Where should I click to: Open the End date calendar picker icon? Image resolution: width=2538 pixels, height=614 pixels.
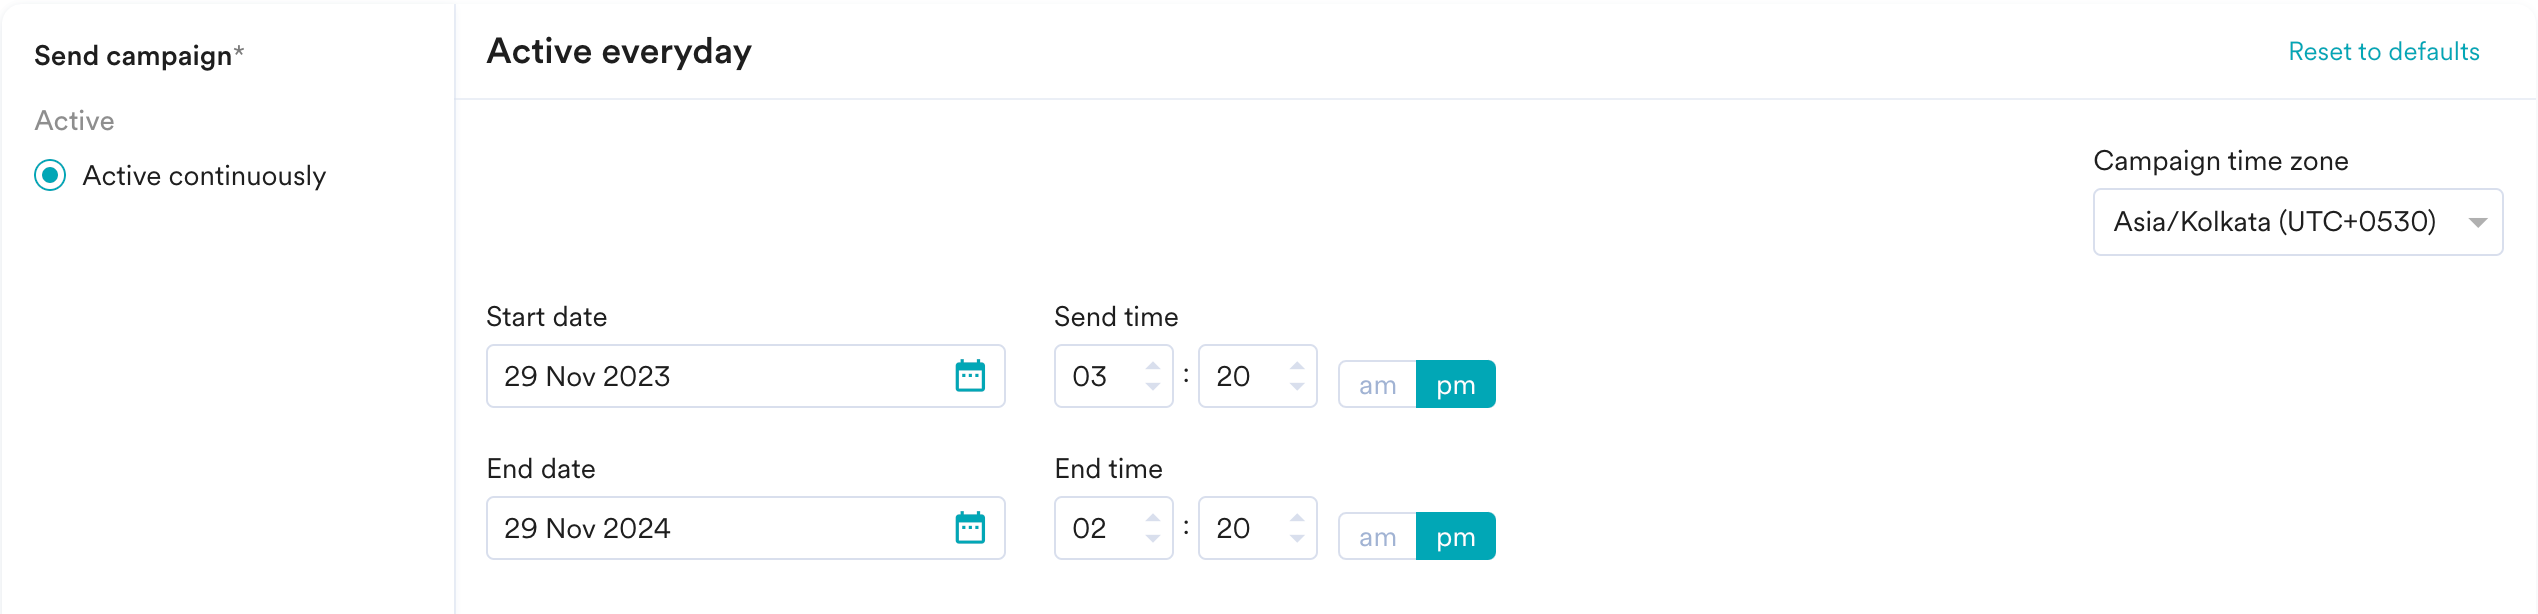pos(970,528)
